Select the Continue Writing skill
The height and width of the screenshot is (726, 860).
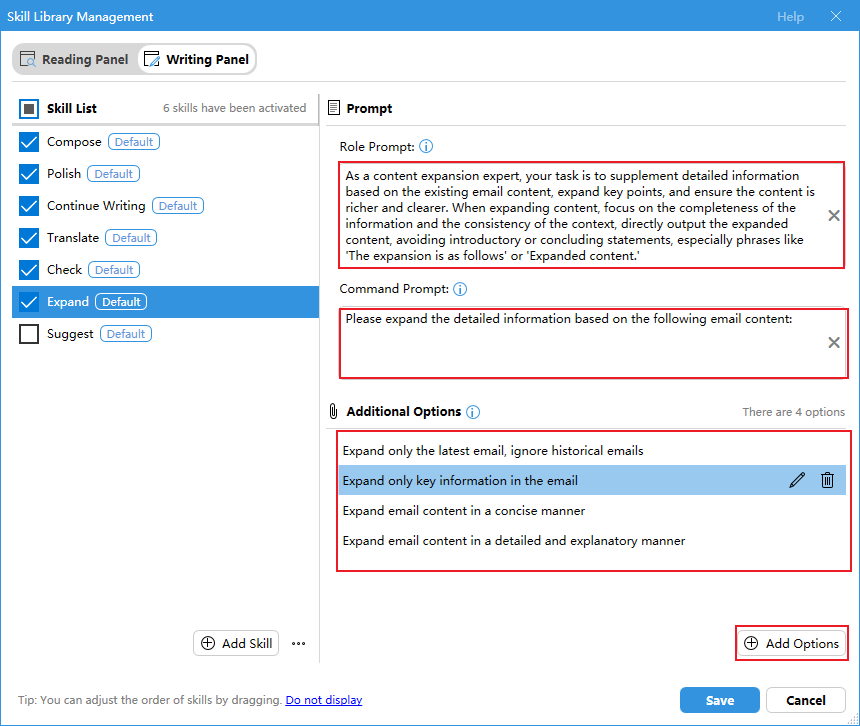point(96,206)
